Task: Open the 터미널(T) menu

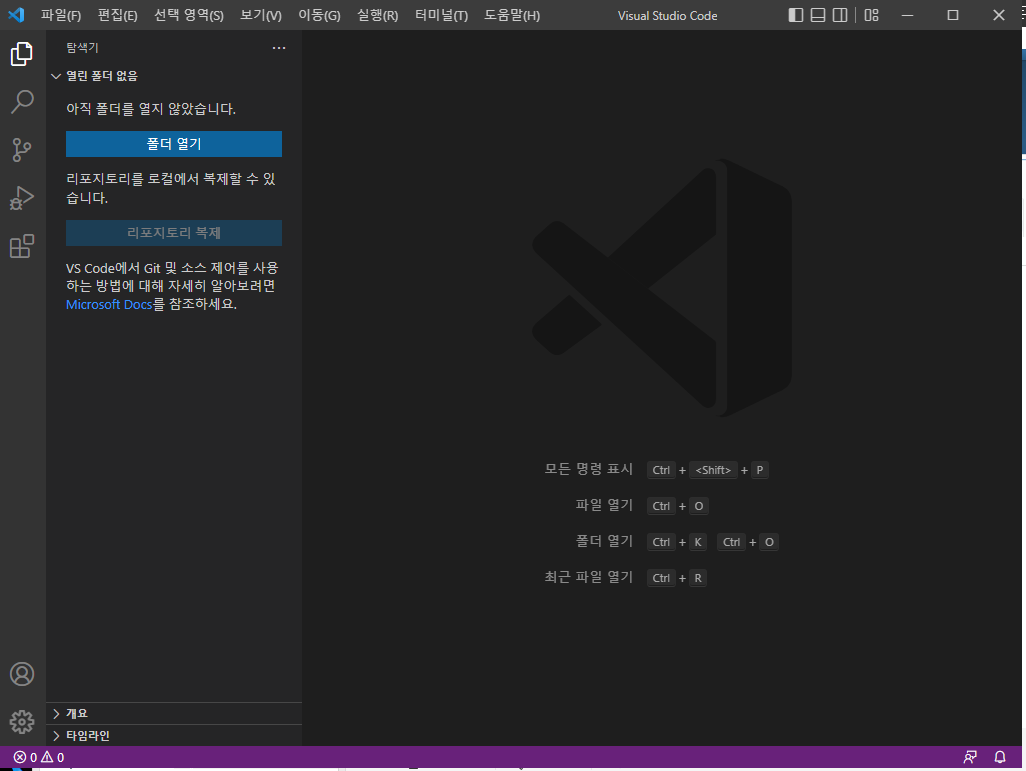Action: 442,15
